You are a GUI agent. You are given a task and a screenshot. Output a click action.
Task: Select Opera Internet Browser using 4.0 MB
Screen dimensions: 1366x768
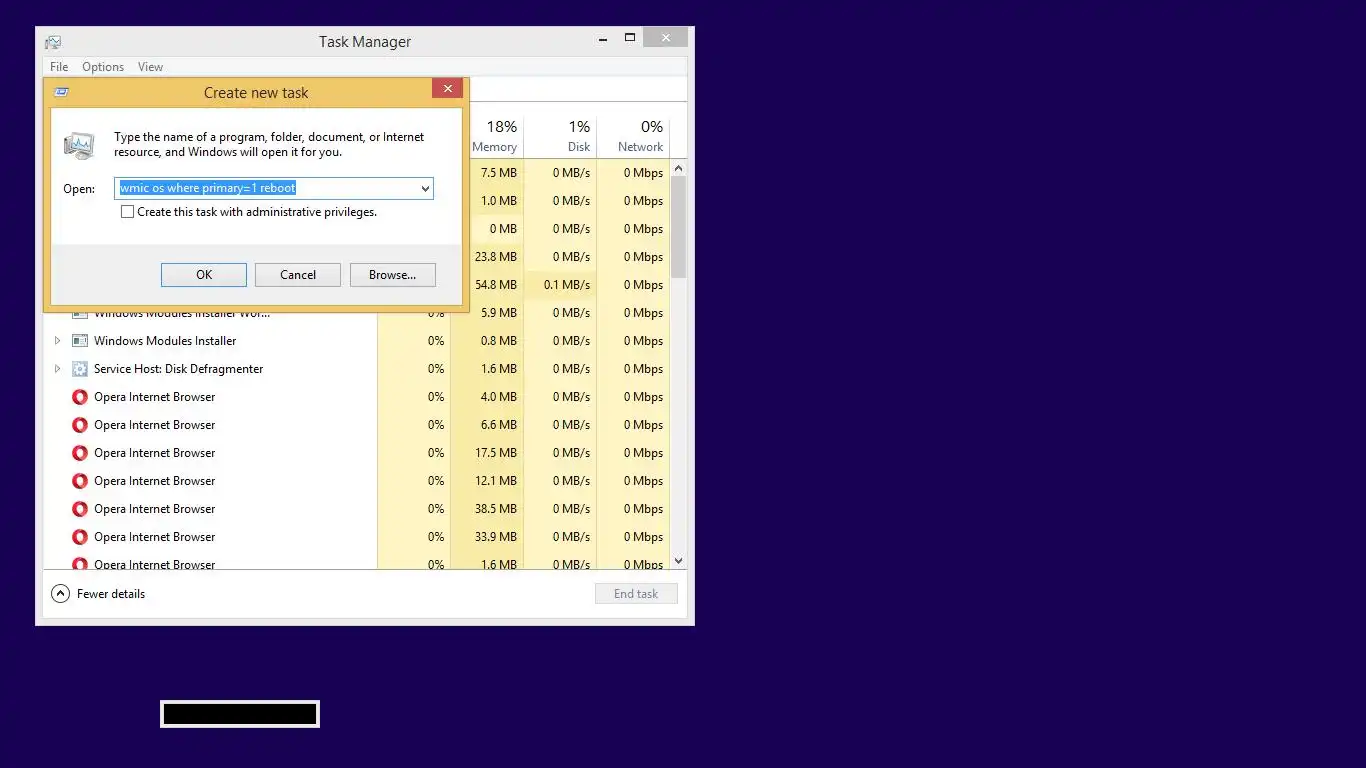point(154,397)
